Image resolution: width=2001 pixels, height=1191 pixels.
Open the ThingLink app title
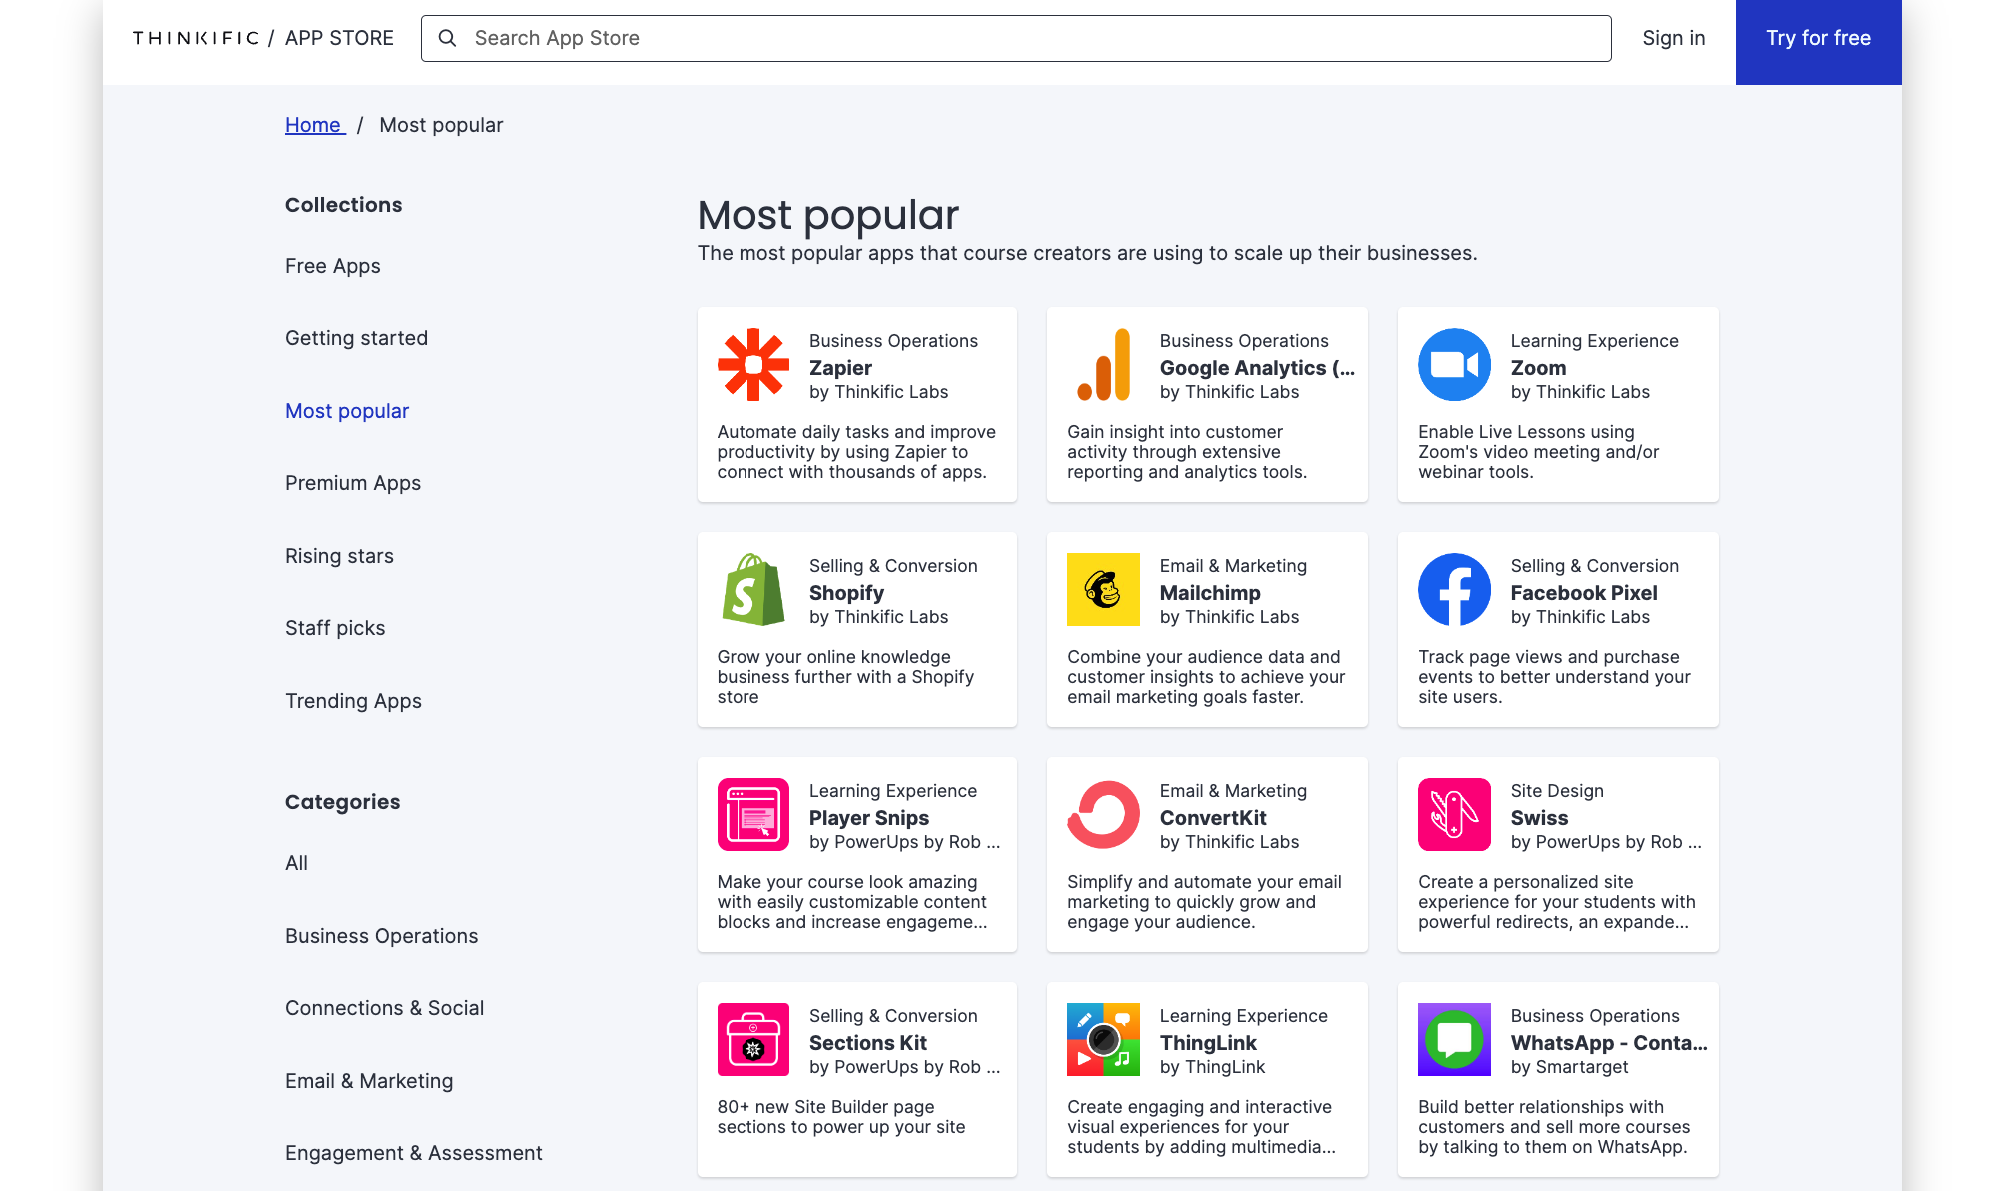click(1208, 1043)
